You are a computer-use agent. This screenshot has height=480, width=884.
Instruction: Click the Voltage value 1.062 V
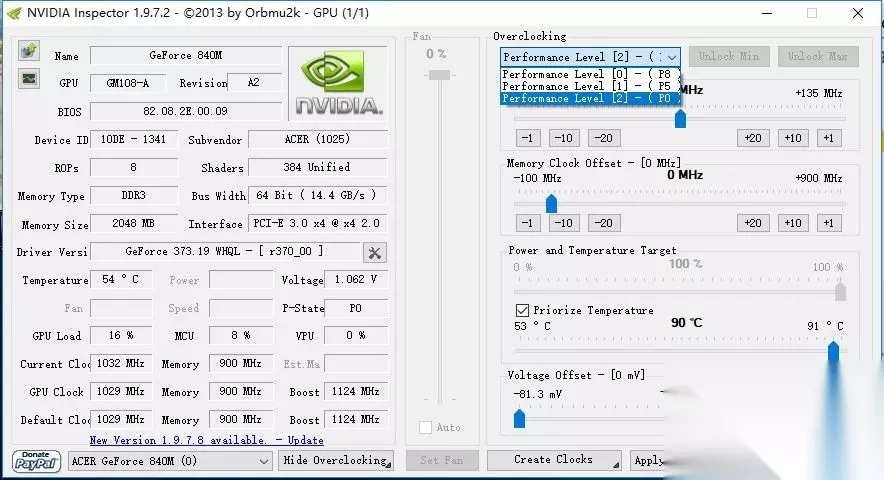coord(356,279)
